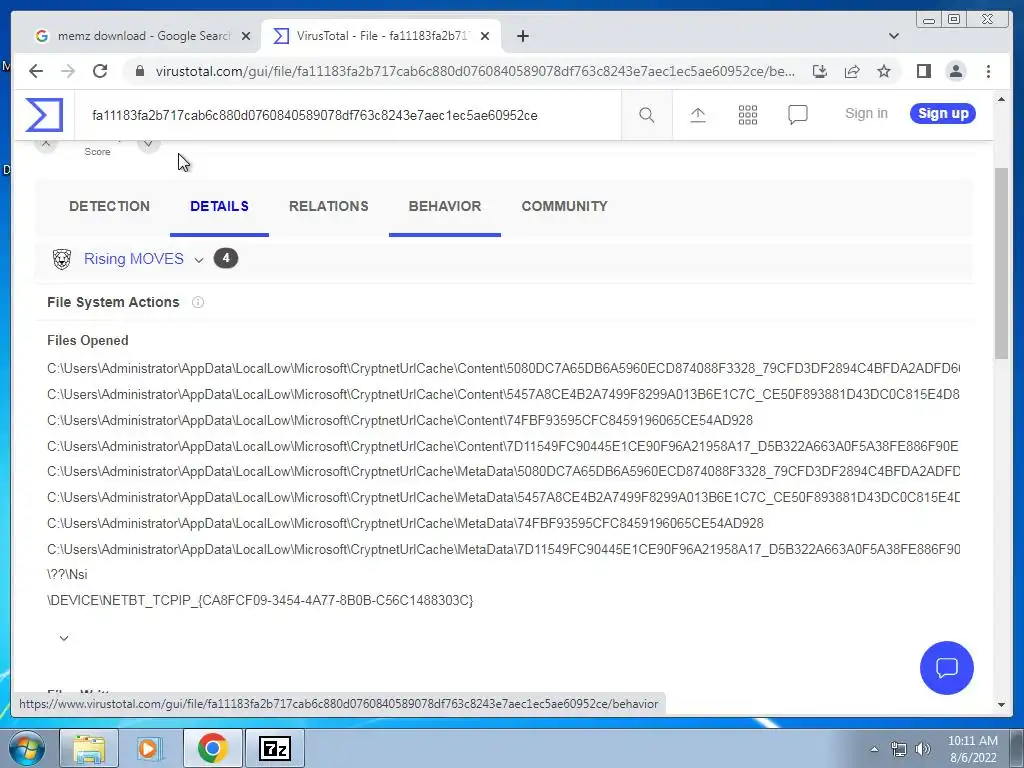Open Windows Explorer from taskbar
The height and width of the screenshot is (768, 1024).
click(x=89, y=748)
